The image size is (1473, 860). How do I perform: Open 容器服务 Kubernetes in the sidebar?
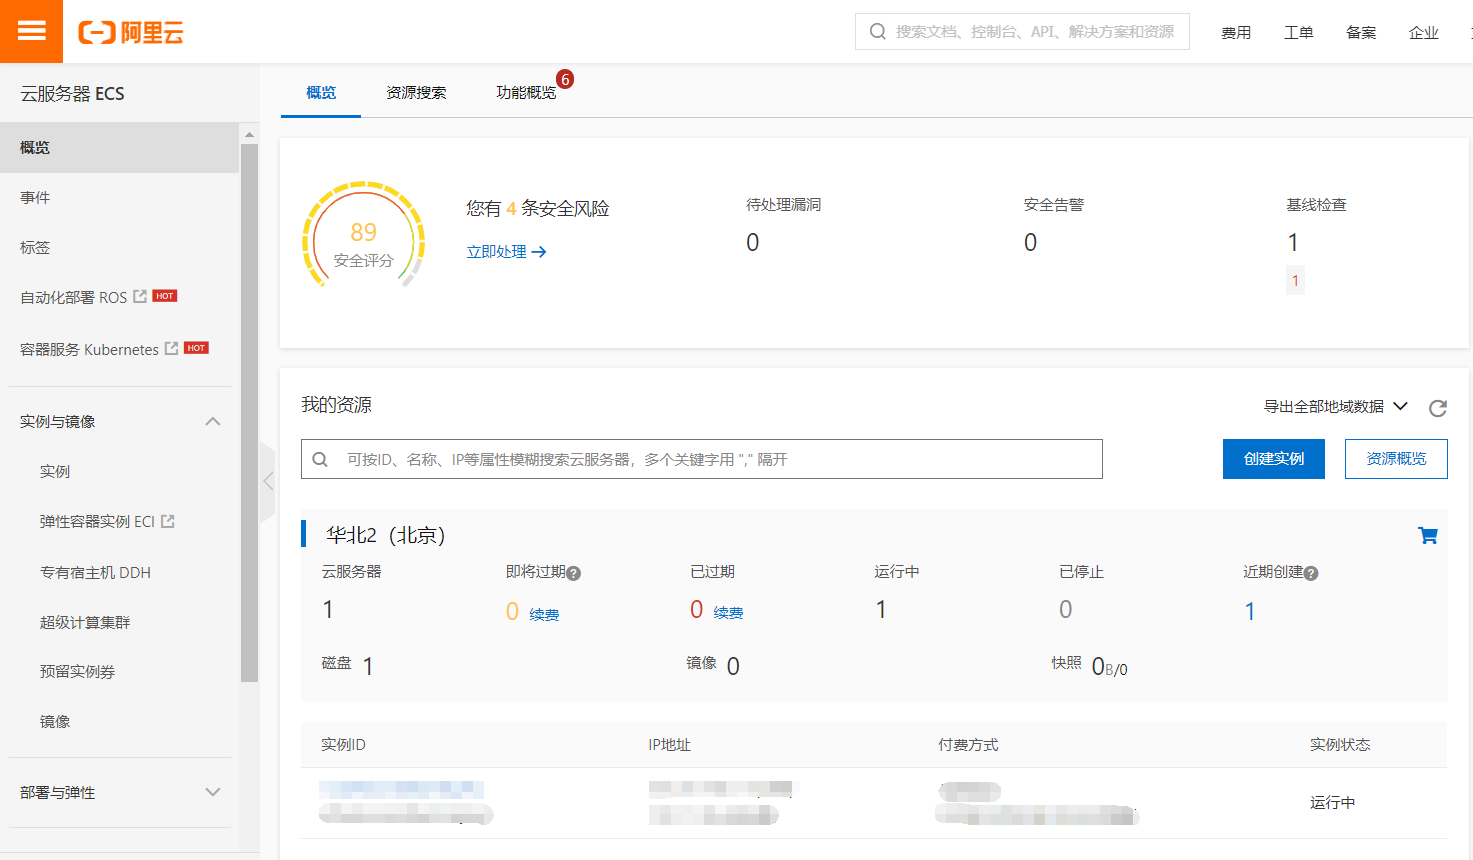[x=89, y=349]
